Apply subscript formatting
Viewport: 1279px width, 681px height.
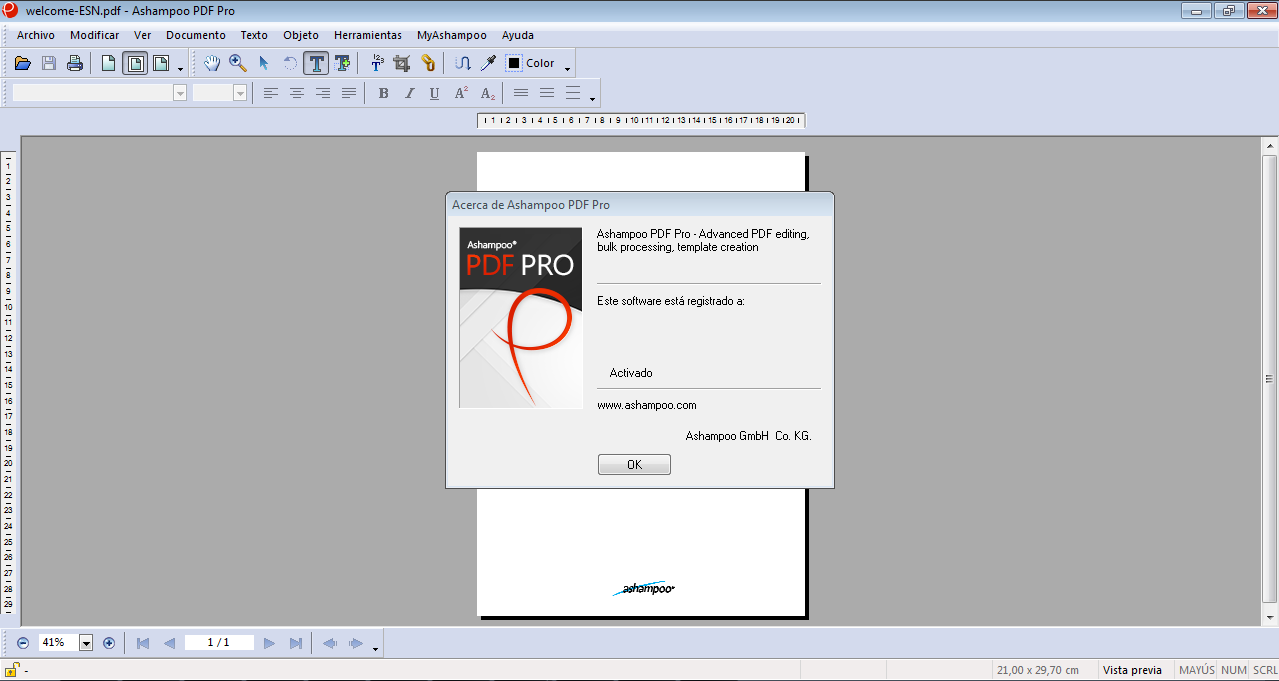pos(487,93)
